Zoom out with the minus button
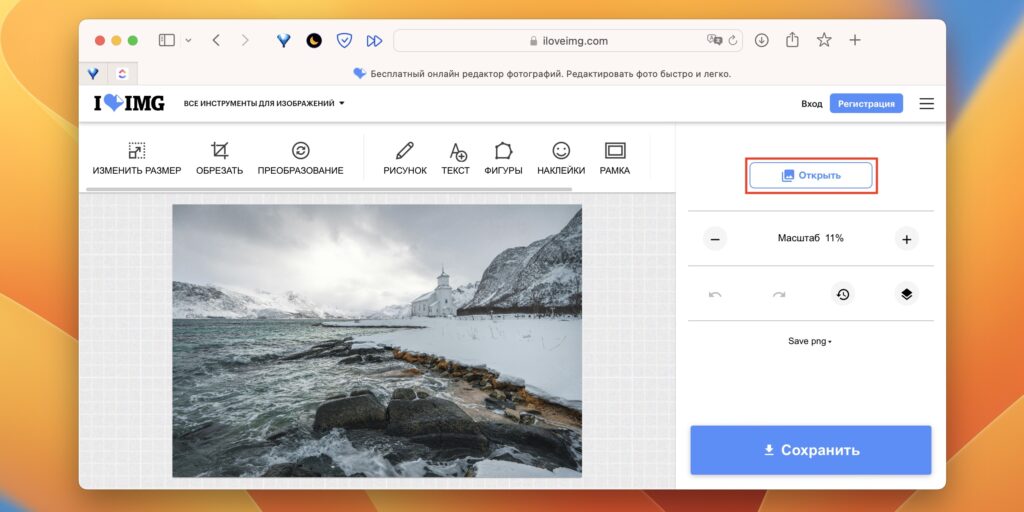 [x=715, y=239]
